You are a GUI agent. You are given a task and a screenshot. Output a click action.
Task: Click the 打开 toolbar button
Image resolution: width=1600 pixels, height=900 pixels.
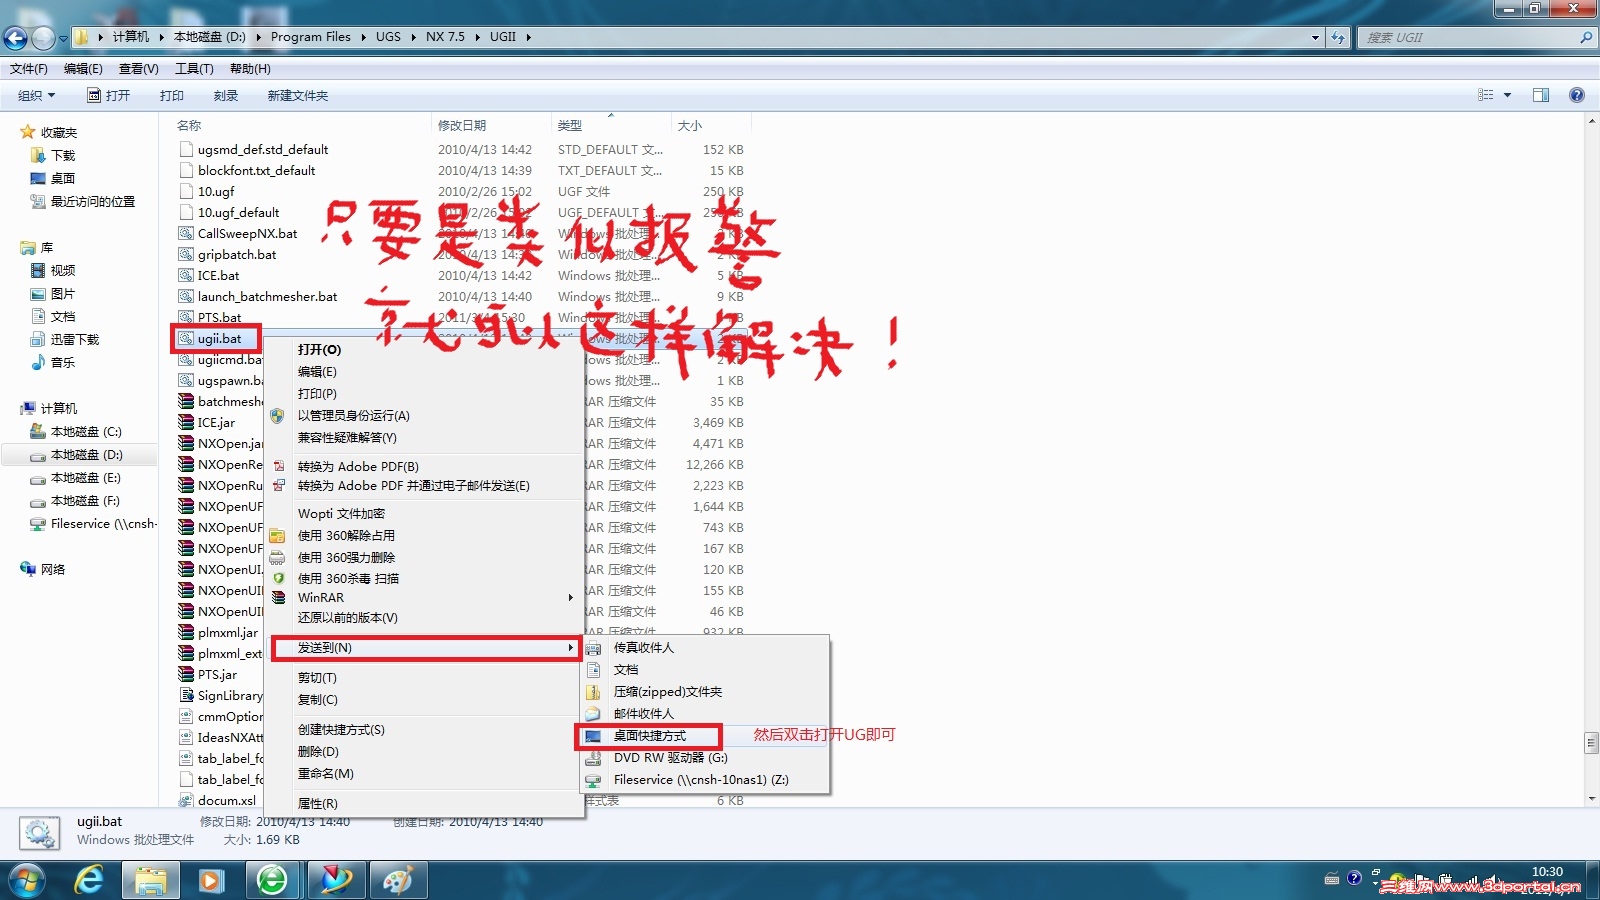(109, 96)
